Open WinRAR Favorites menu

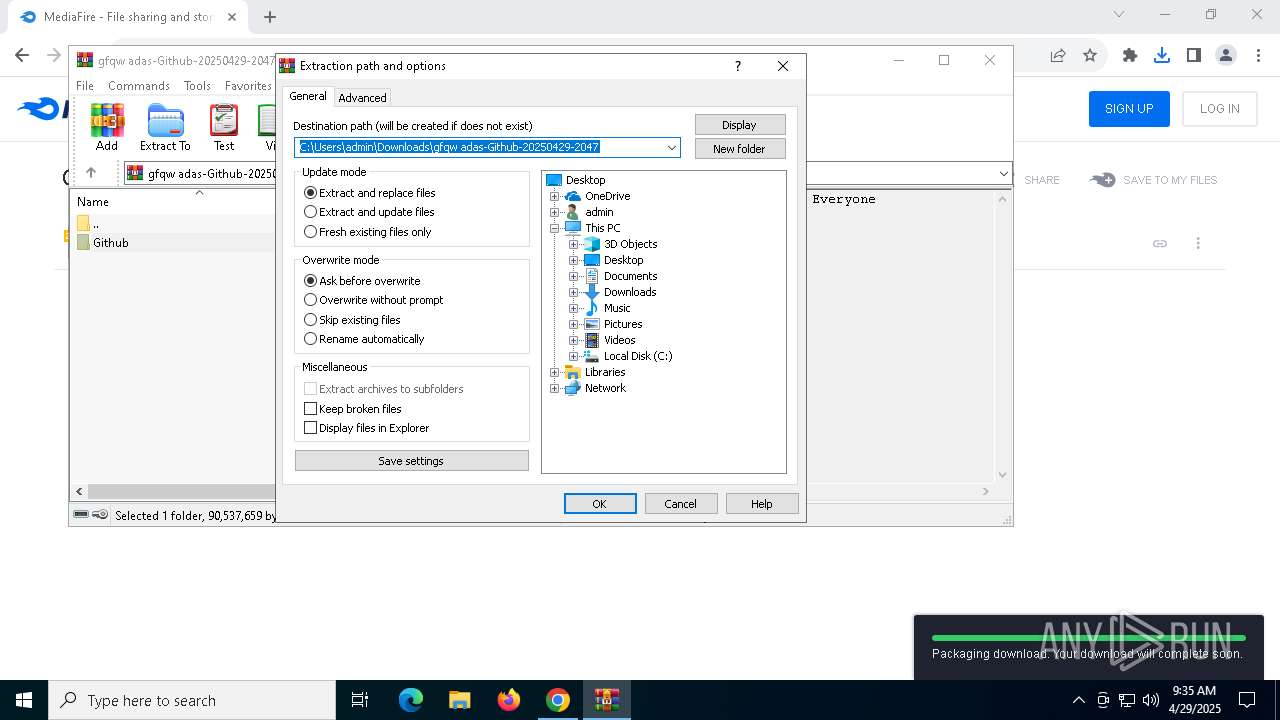coord(248,86)
